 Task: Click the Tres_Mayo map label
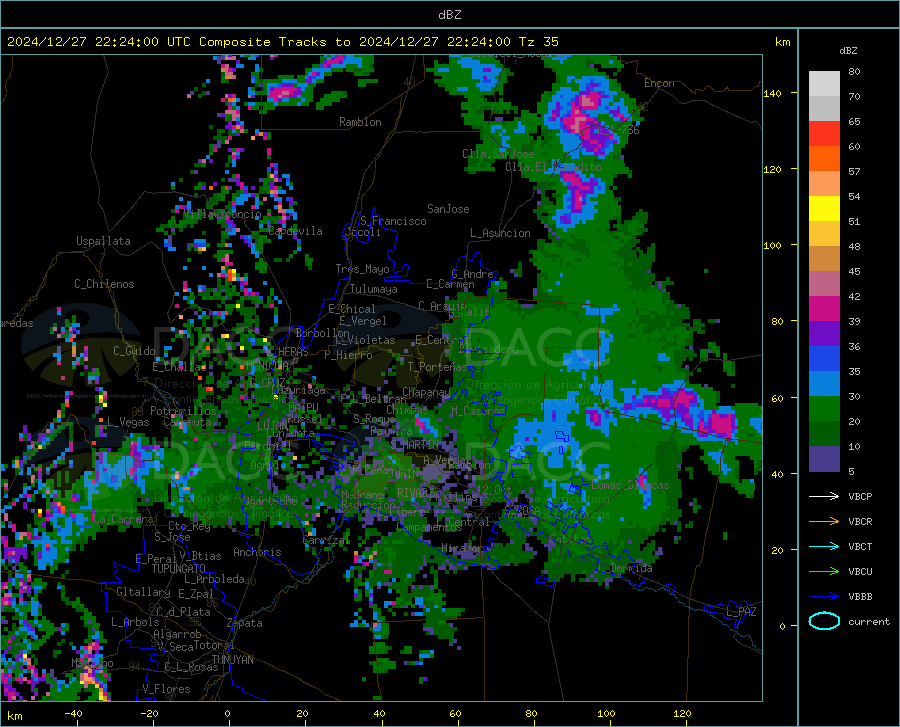coord(362,269)
